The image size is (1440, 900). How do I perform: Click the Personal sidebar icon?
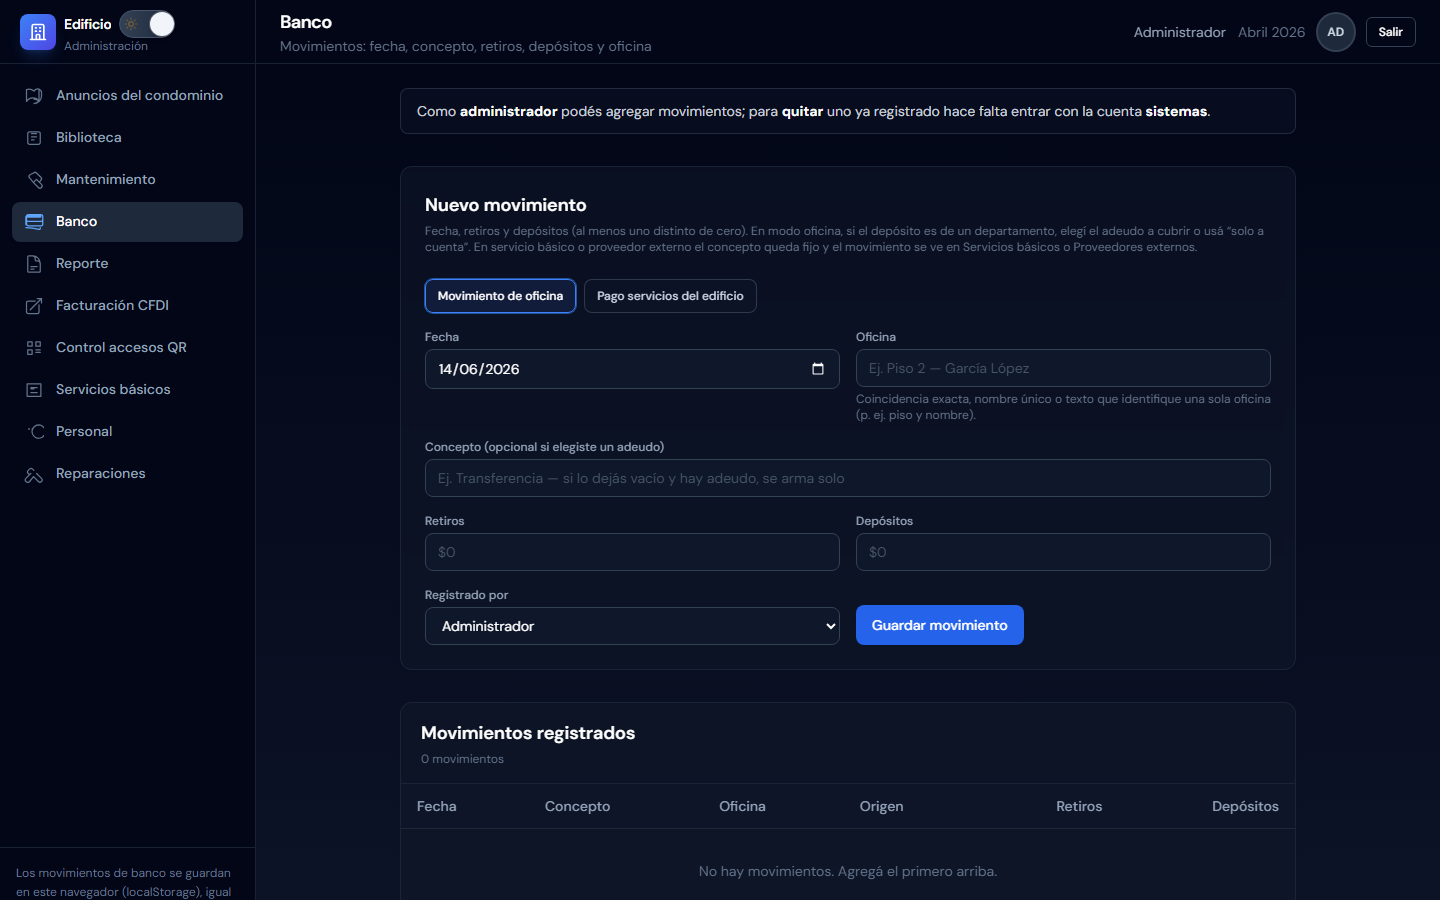click(x=34, y=432)
